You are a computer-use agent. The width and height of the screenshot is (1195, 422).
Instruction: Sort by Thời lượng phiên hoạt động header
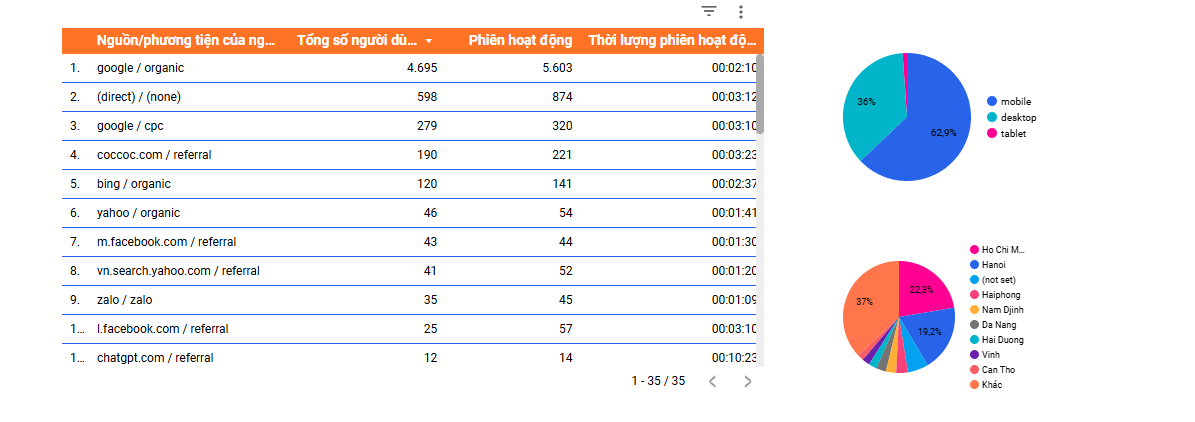tap(672, 41)
